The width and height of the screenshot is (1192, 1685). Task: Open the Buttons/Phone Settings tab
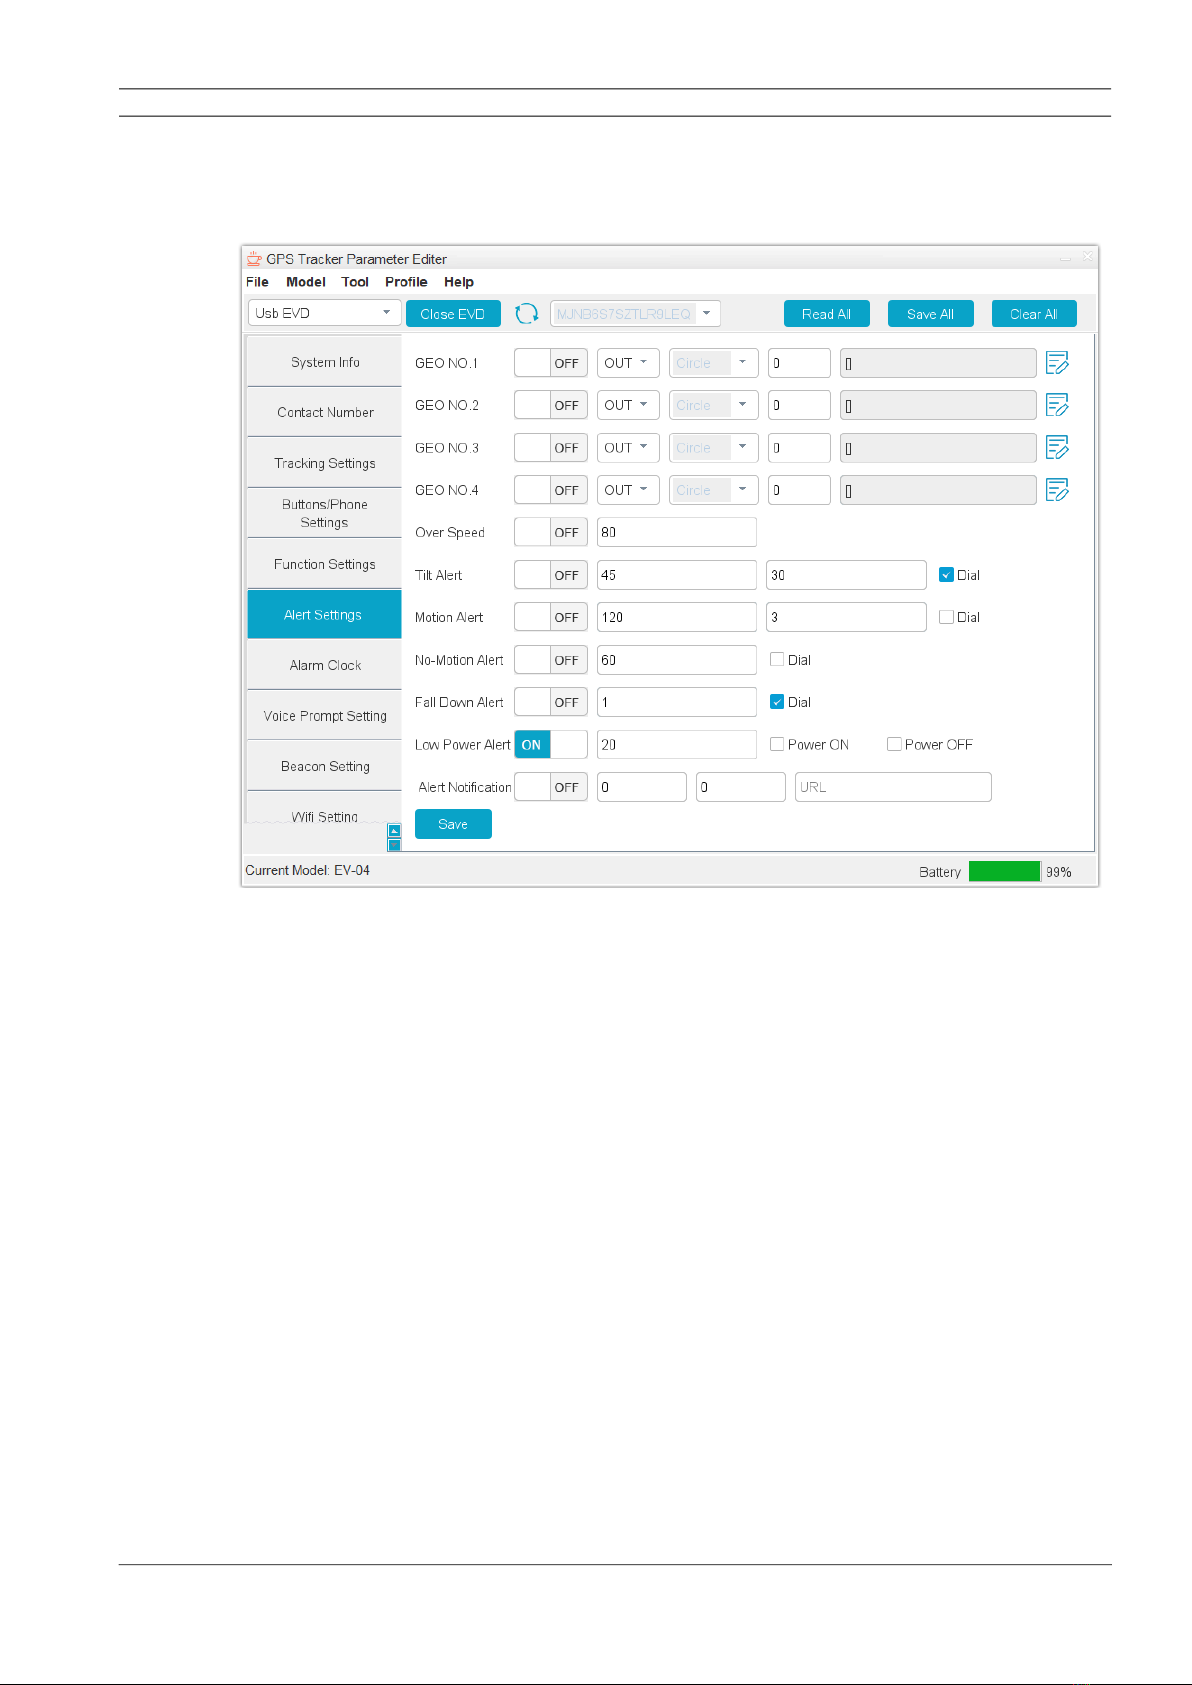click(x=324, y=513)
